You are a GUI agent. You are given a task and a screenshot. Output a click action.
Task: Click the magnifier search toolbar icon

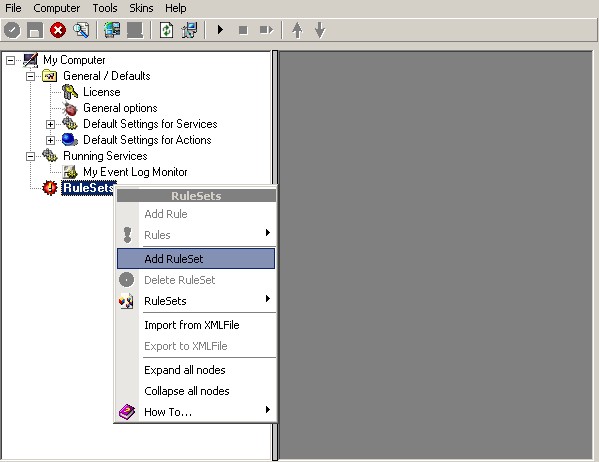81,30
